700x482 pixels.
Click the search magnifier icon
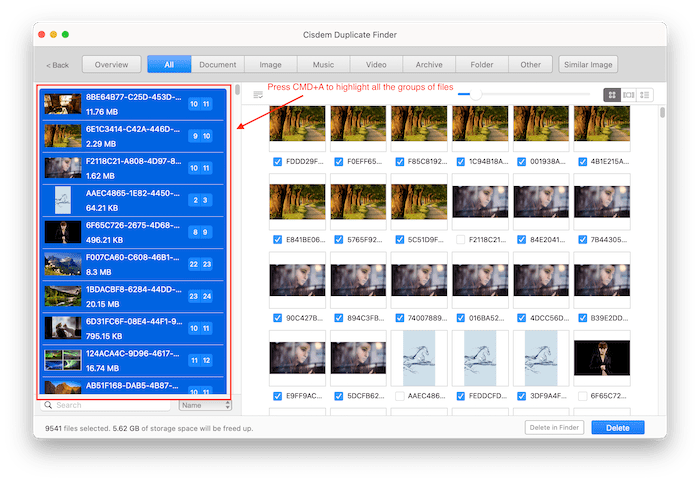coord(49,405)
